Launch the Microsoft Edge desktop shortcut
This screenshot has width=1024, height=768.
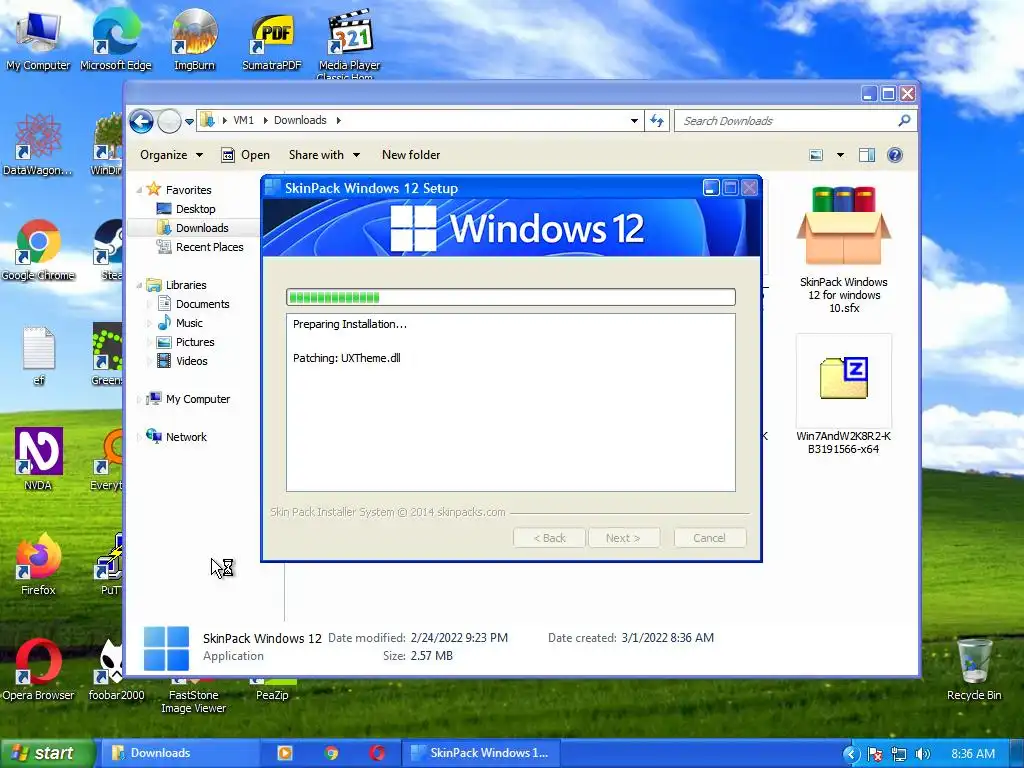tap(116, 39)
